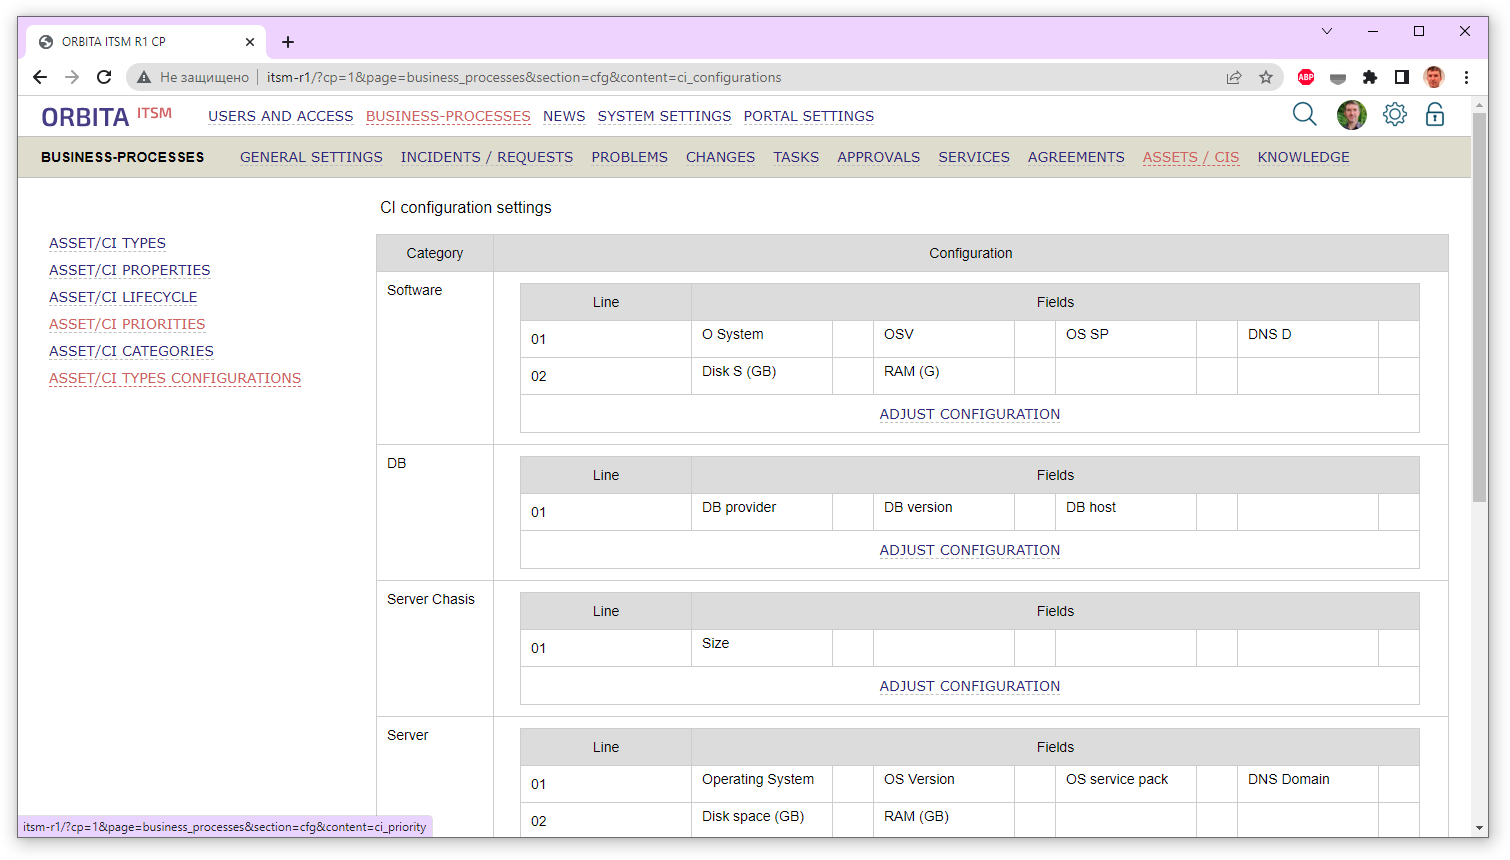Click ADJUST CONFIGURATION for Server Chasis

tap(969, 686)
